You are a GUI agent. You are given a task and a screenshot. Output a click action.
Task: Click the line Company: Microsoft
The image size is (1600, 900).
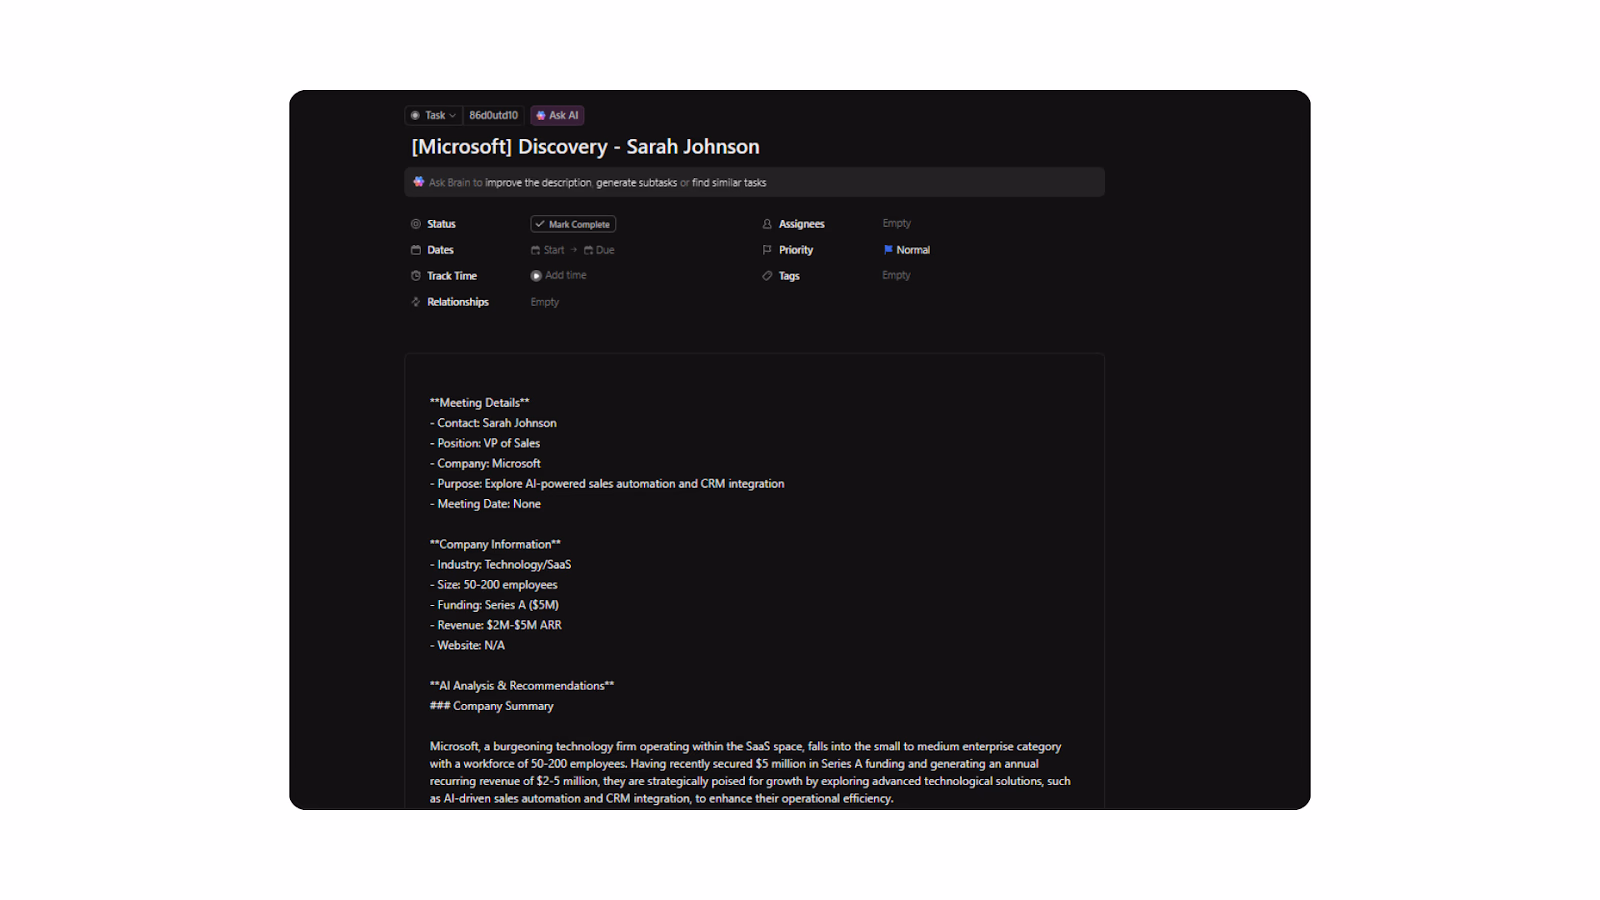pos(485,463)
